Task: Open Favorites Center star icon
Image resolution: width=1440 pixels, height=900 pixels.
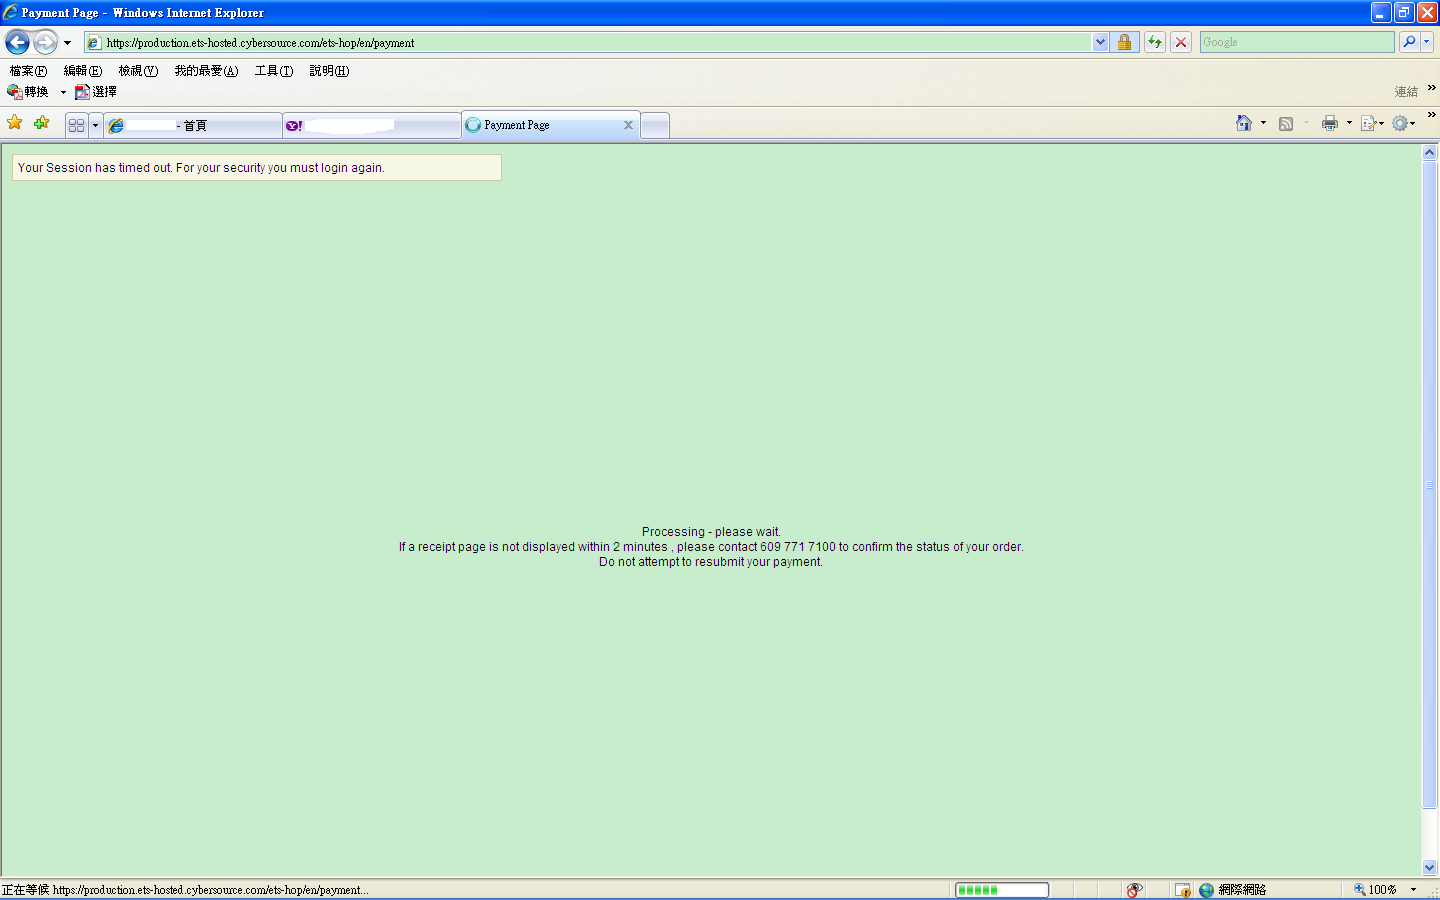Action: click(x=15, y=123)
